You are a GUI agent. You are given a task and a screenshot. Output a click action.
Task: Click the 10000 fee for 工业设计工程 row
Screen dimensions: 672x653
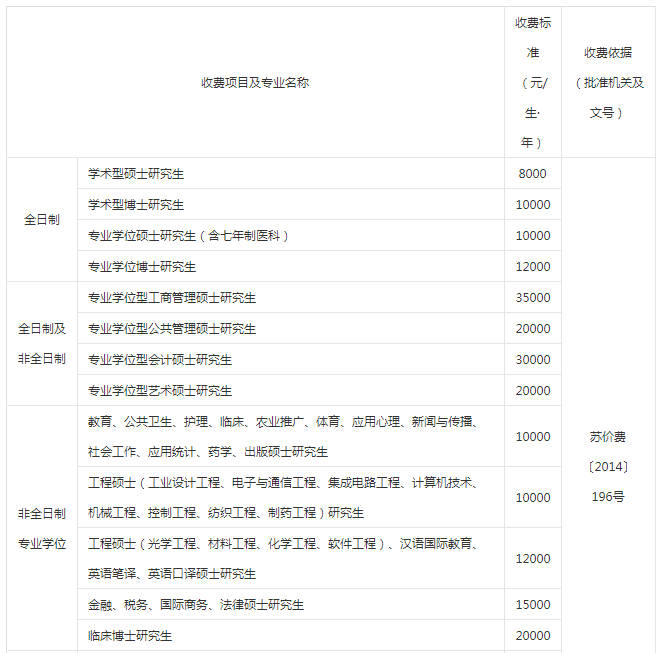pyautogui.click(x=533, y=497)
